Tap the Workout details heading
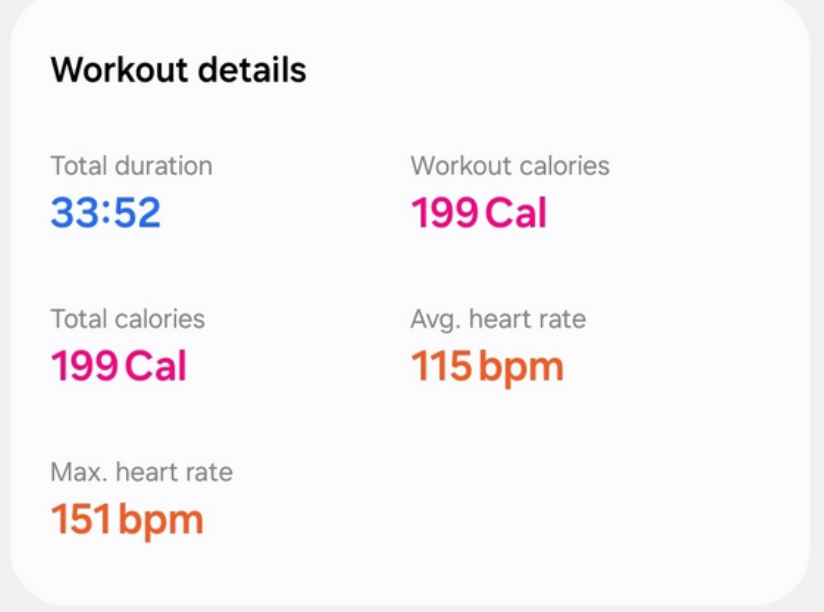This screenshot has width=824, height=612. point(178,70)
